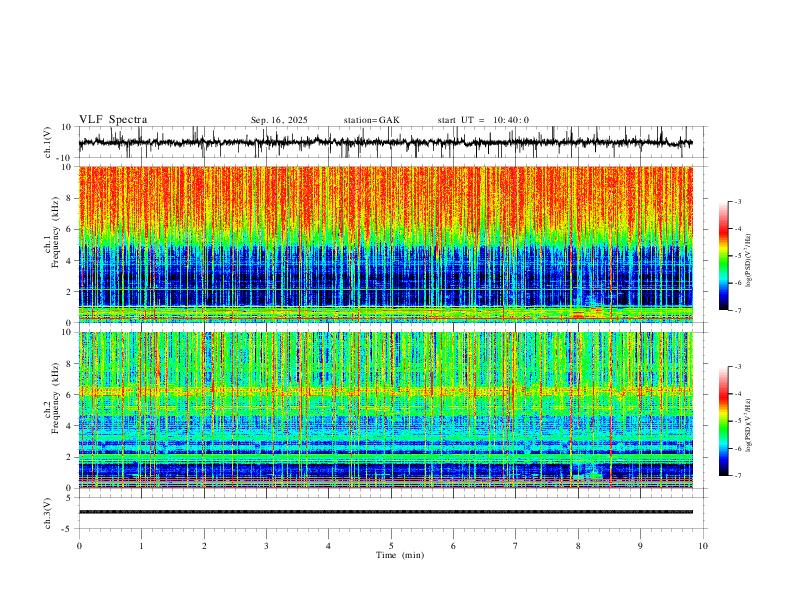792x612 pixels.
Task: Click the ch.3 flat voltage trace
Action: (x=385, y=512)
